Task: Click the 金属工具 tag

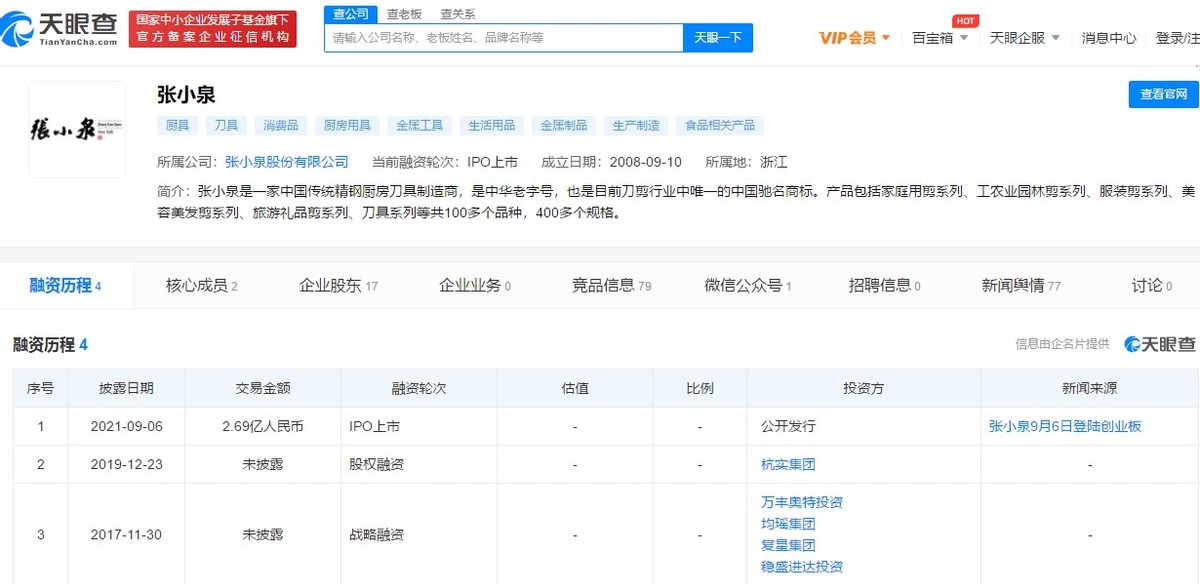Action: pyautogui.click(x=419, y=125)
